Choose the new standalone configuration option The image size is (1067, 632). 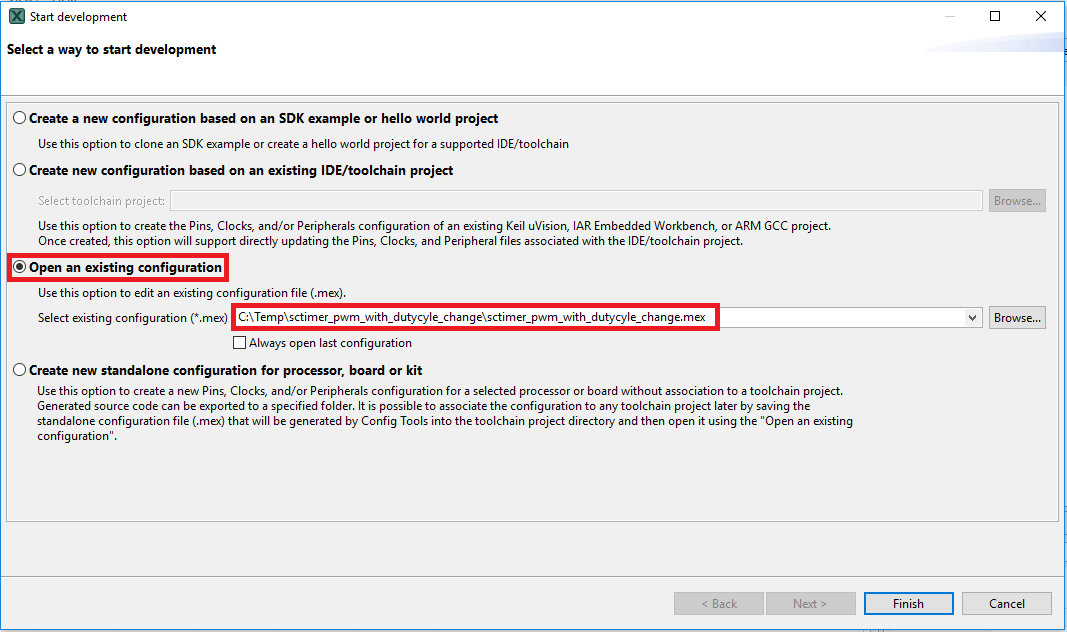20,370
